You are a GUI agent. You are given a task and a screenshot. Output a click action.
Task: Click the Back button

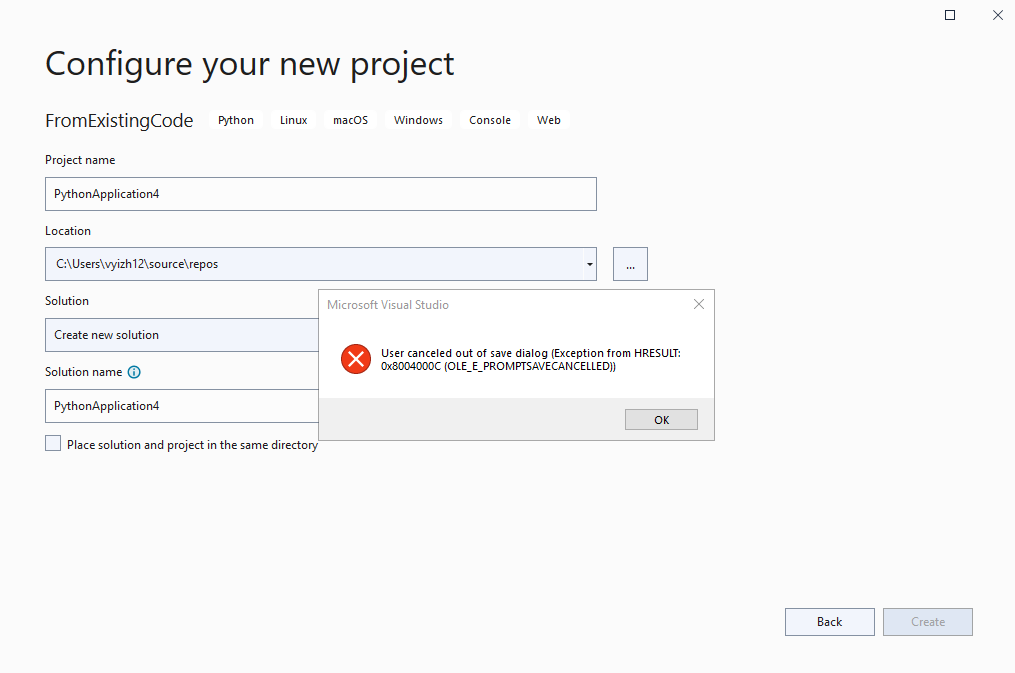pos(829,621)
